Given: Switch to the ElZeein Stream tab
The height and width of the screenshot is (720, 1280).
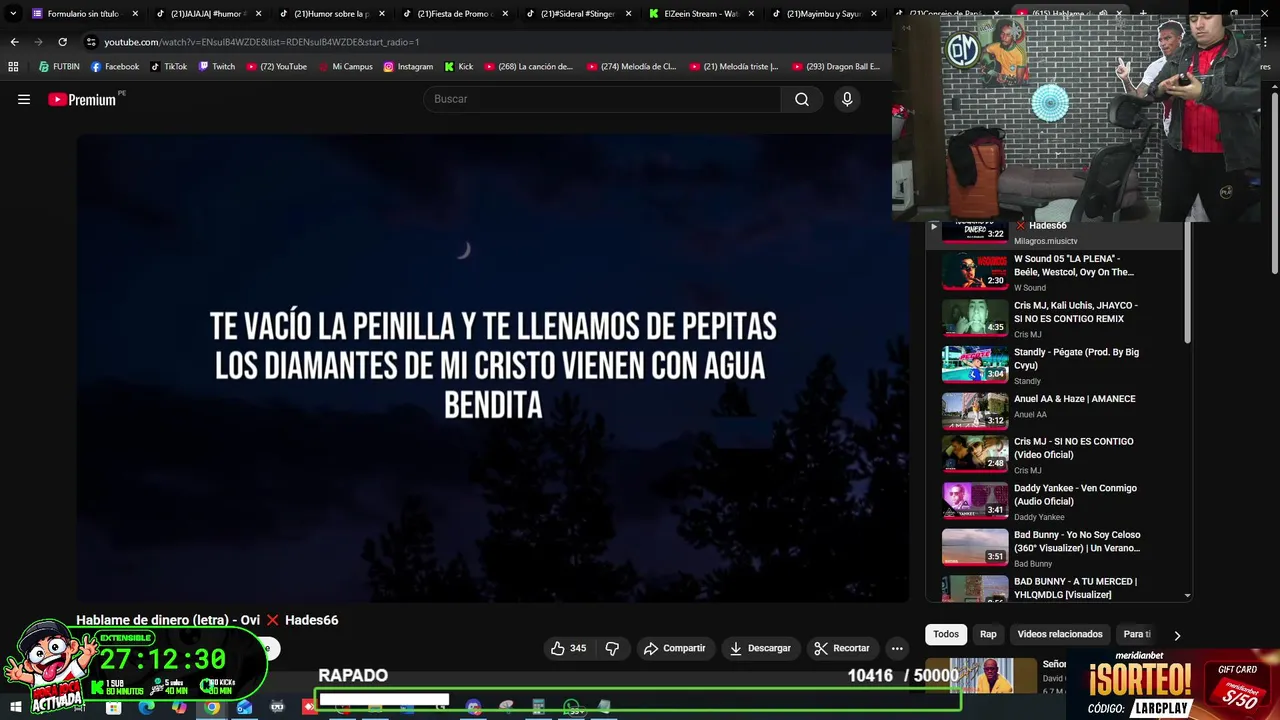Looking at the screenshot, I should (x=700, y=14).
